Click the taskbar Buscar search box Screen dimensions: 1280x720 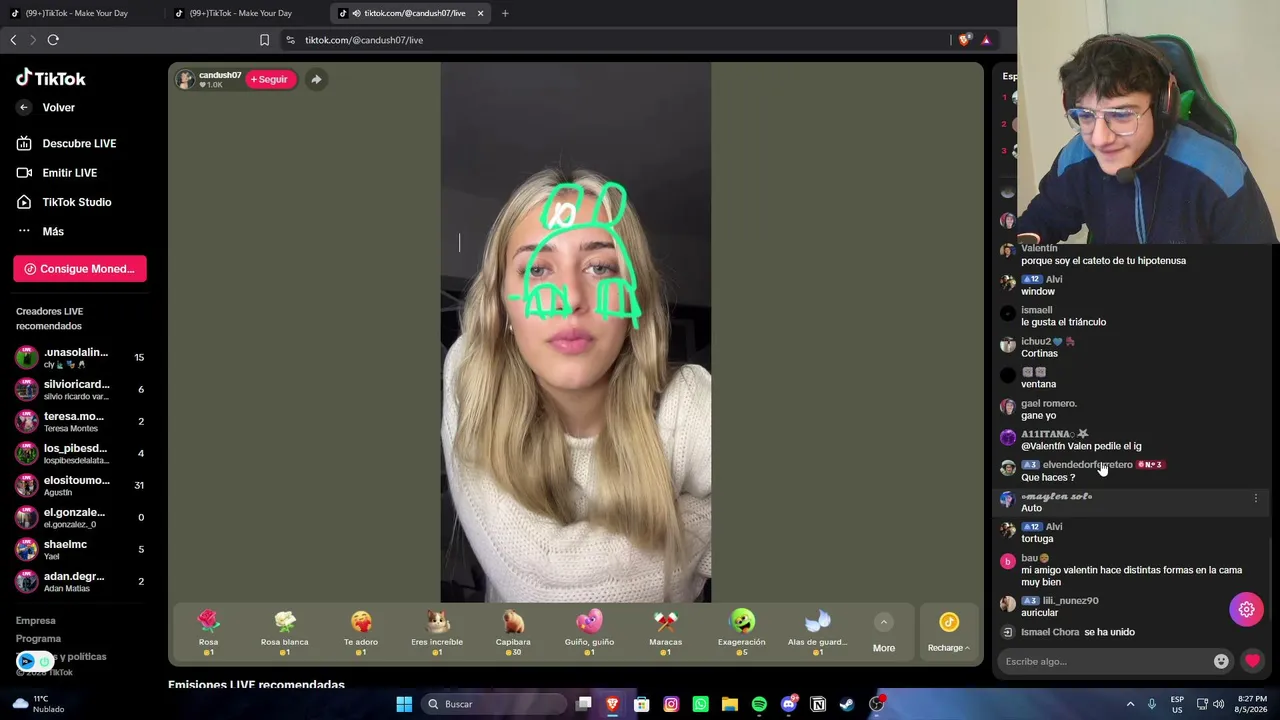pos(494,704)
